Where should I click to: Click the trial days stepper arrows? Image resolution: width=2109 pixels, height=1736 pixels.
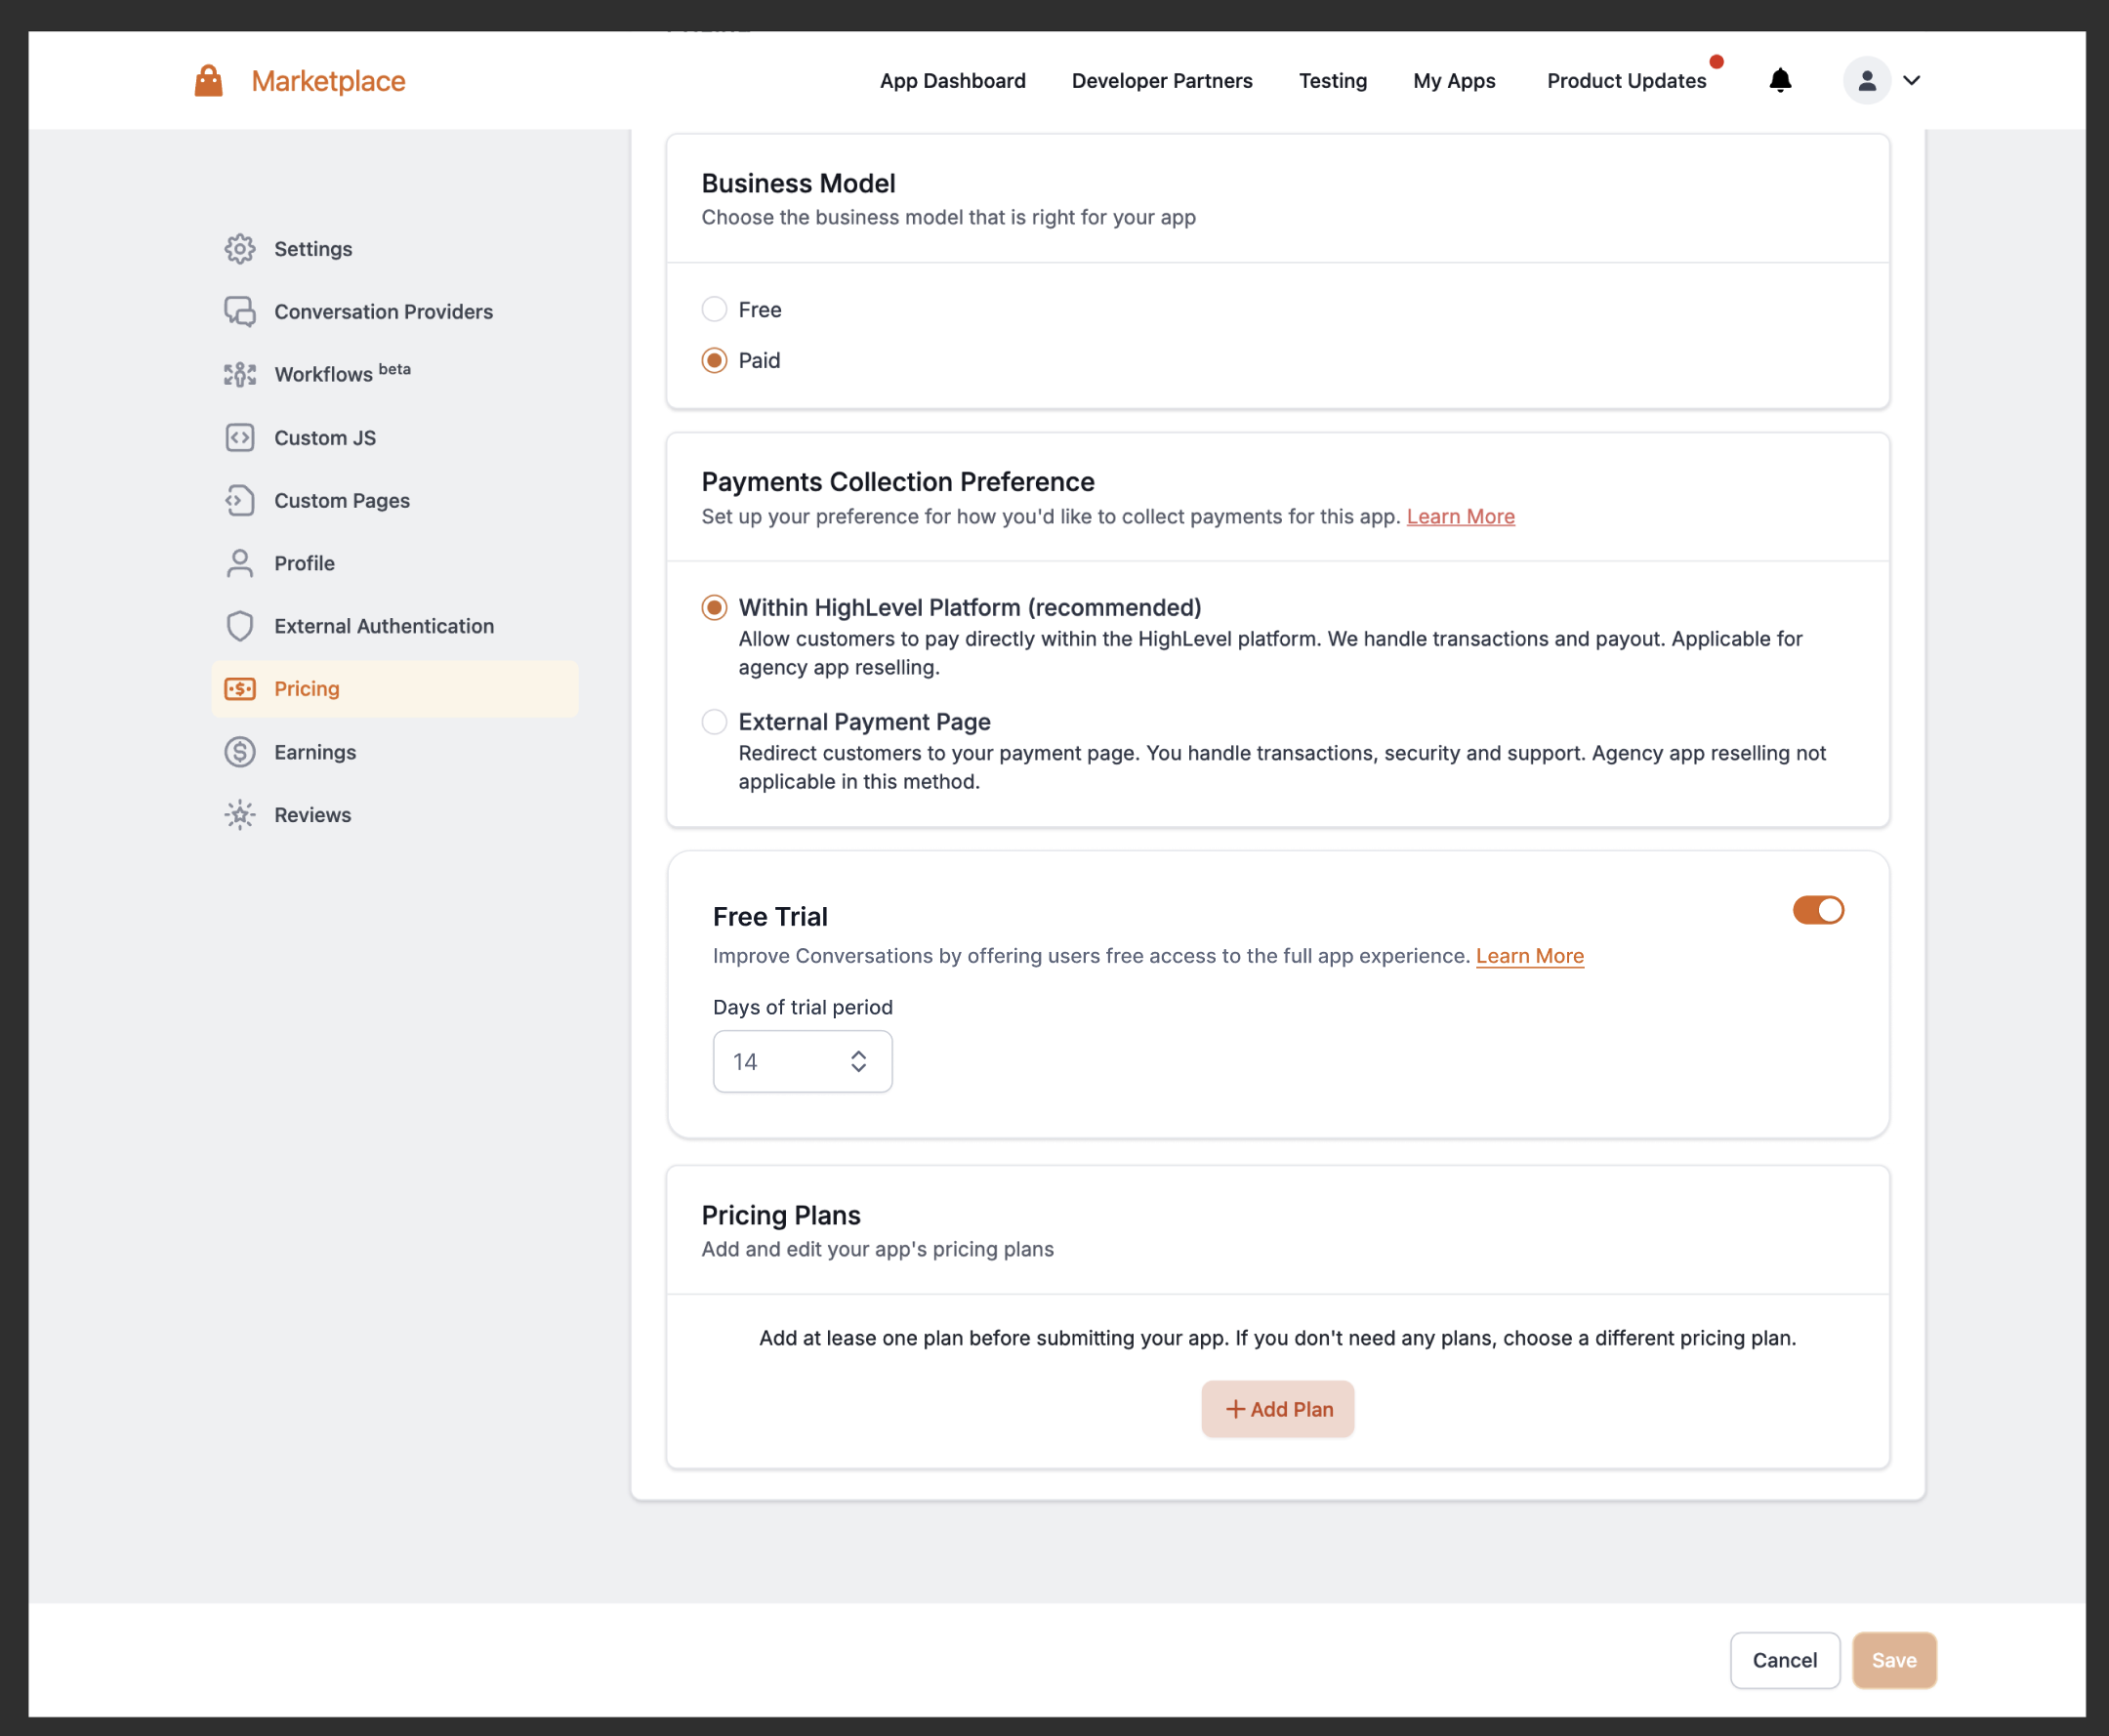tap(858, 1061)
